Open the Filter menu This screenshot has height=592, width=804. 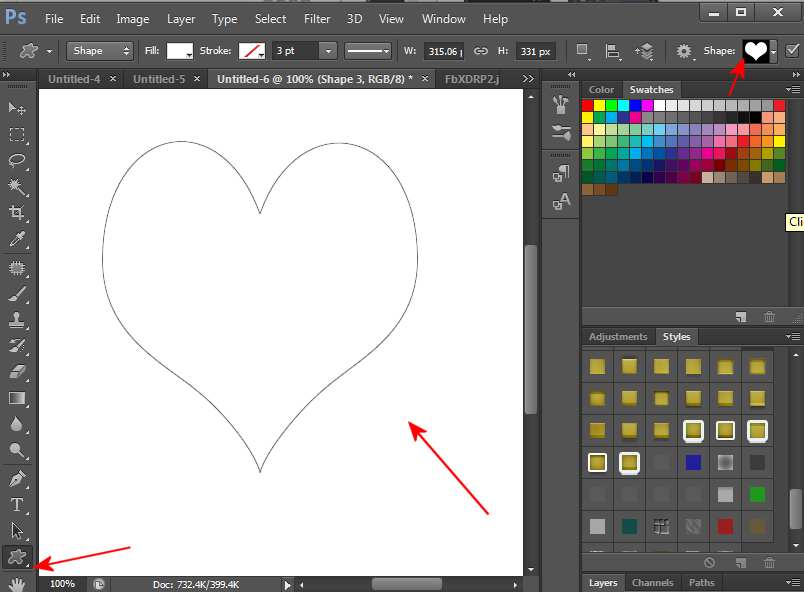317,19
